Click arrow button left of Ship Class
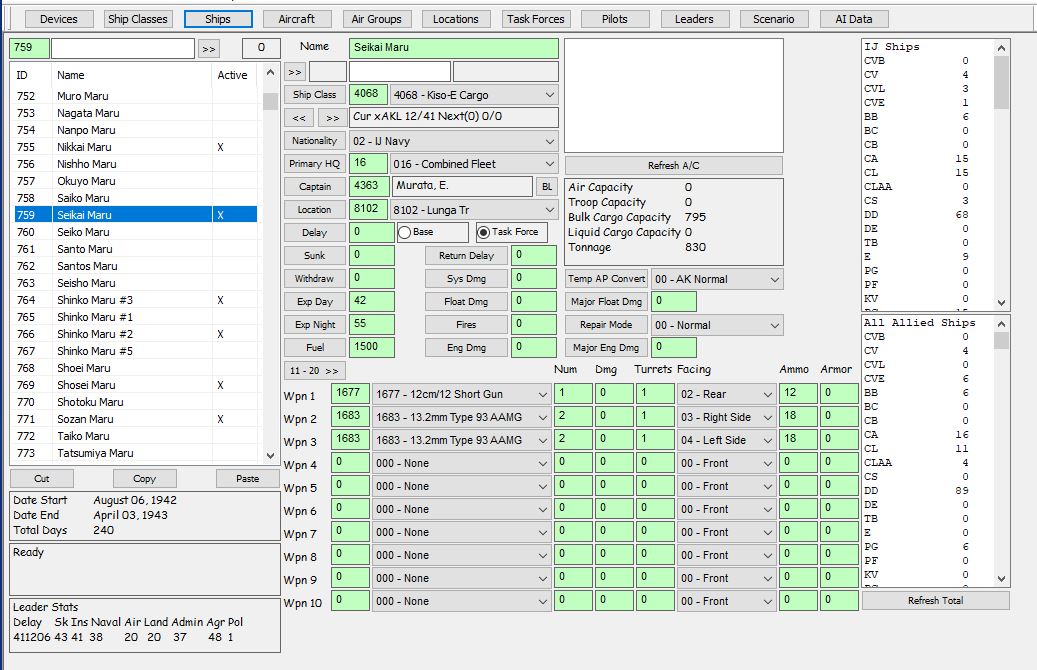Viewport: 1037px width, 670px height. 295,72
